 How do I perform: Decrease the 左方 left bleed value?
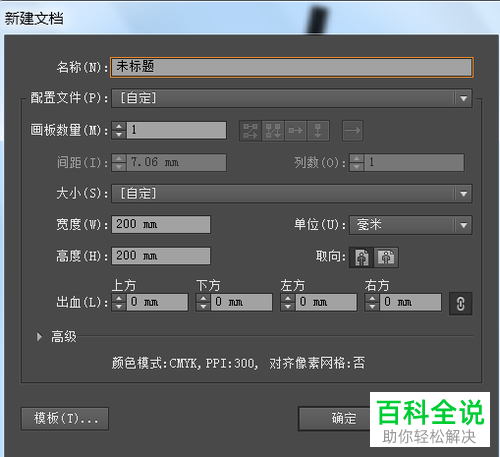coord(288,307)
